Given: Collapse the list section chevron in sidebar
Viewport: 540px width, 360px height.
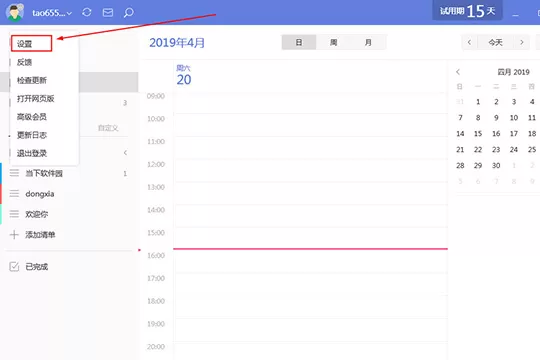Looking at the screenshot, I should [x=125, y=153].
